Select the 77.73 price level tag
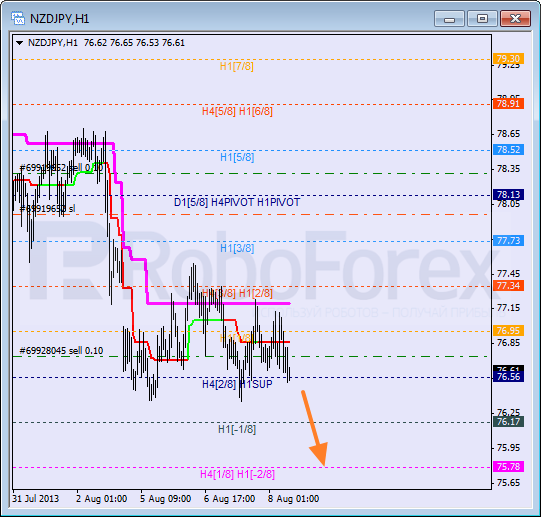The width and height of the screenshot is (541, 517). [509, 241]
